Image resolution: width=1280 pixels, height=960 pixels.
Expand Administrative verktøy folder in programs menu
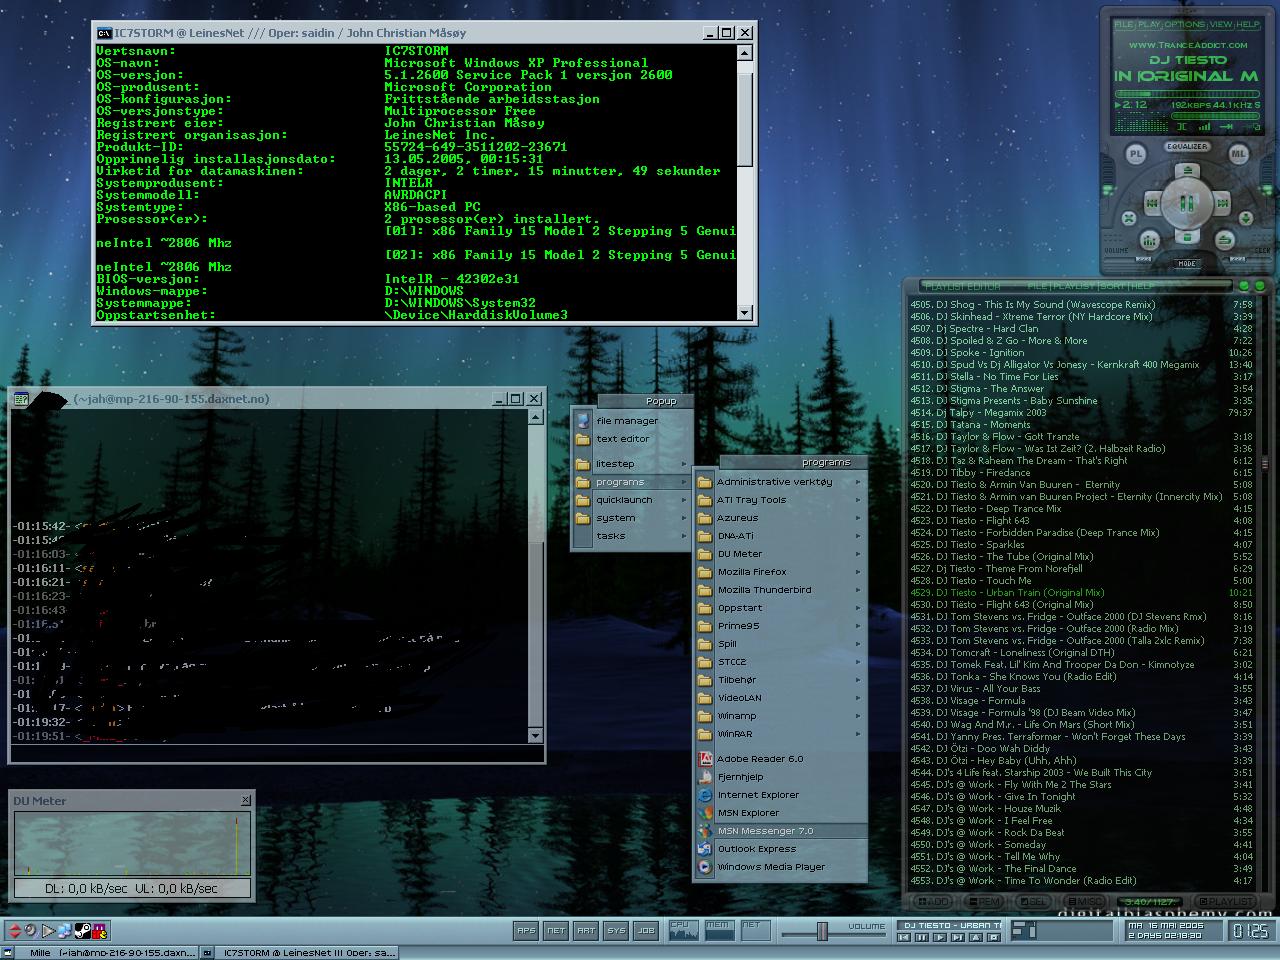(x=779, y=482)
